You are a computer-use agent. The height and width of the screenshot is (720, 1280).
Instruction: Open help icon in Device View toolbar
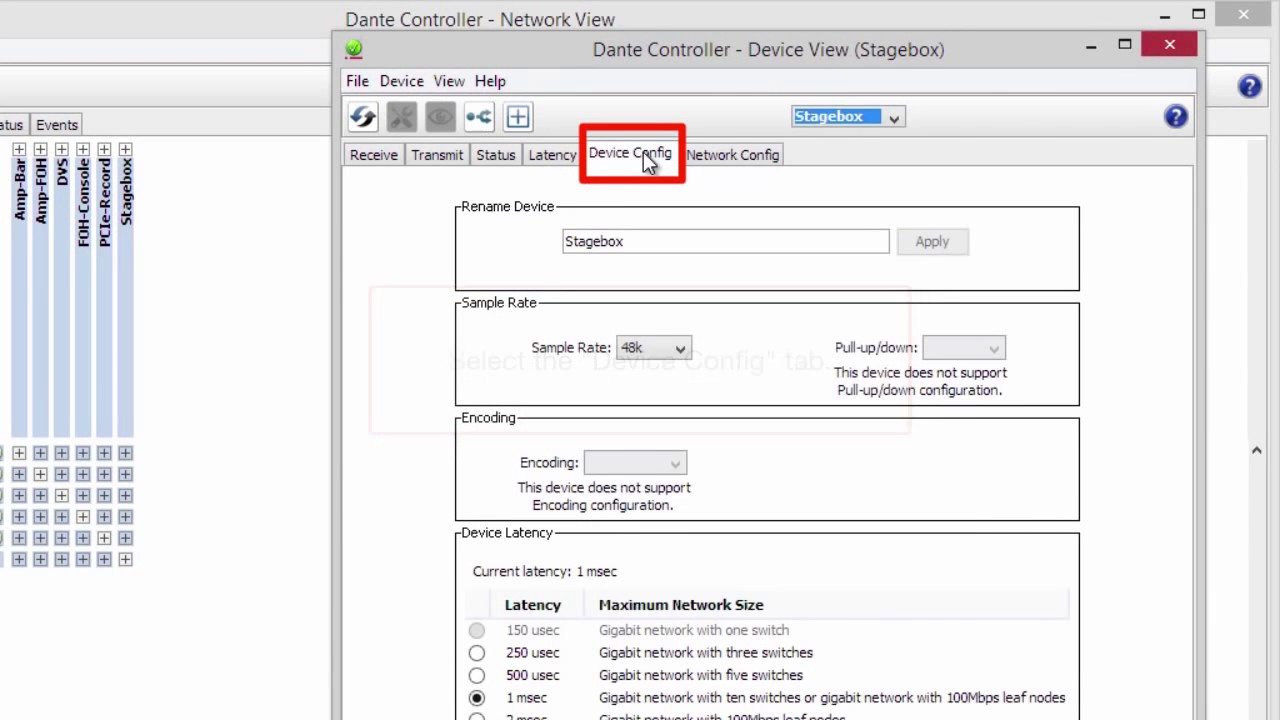(1176, 117)
